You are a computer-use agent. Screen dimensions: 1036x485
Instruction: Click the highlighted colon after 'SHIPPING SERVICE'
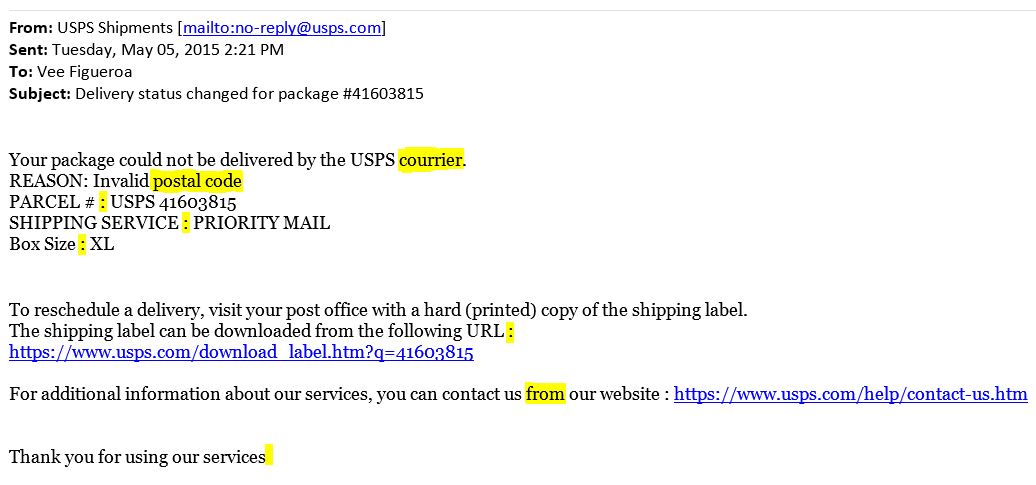pos(186,223)
